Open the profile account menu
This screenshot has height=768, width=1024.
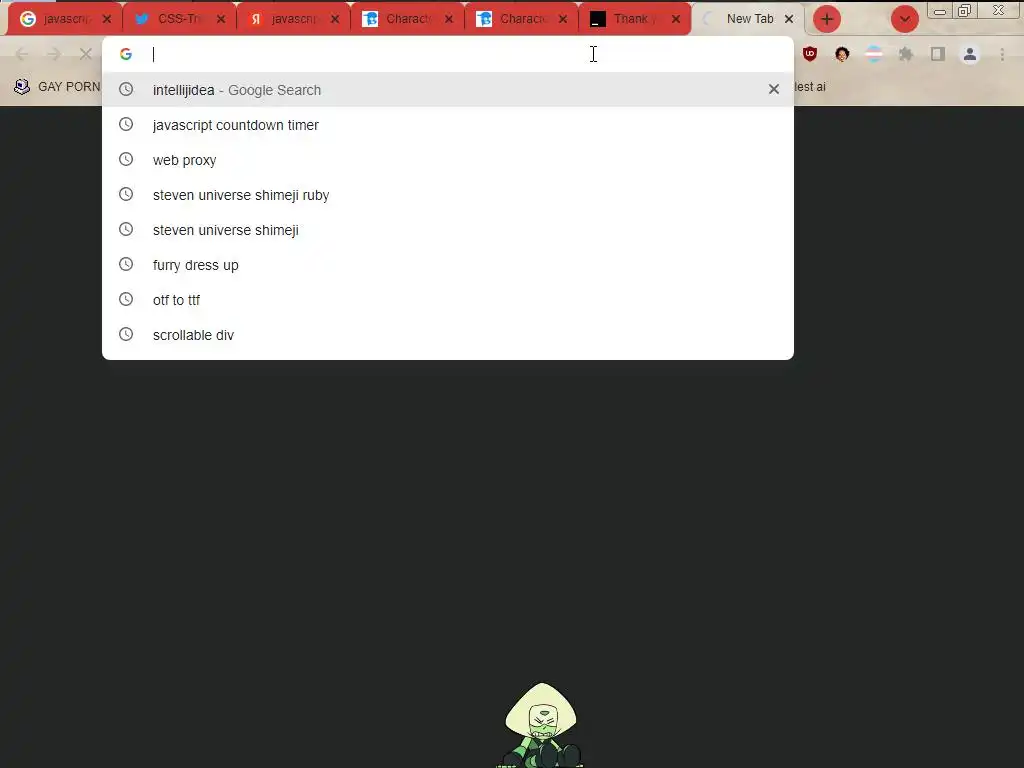click(970, 54)
